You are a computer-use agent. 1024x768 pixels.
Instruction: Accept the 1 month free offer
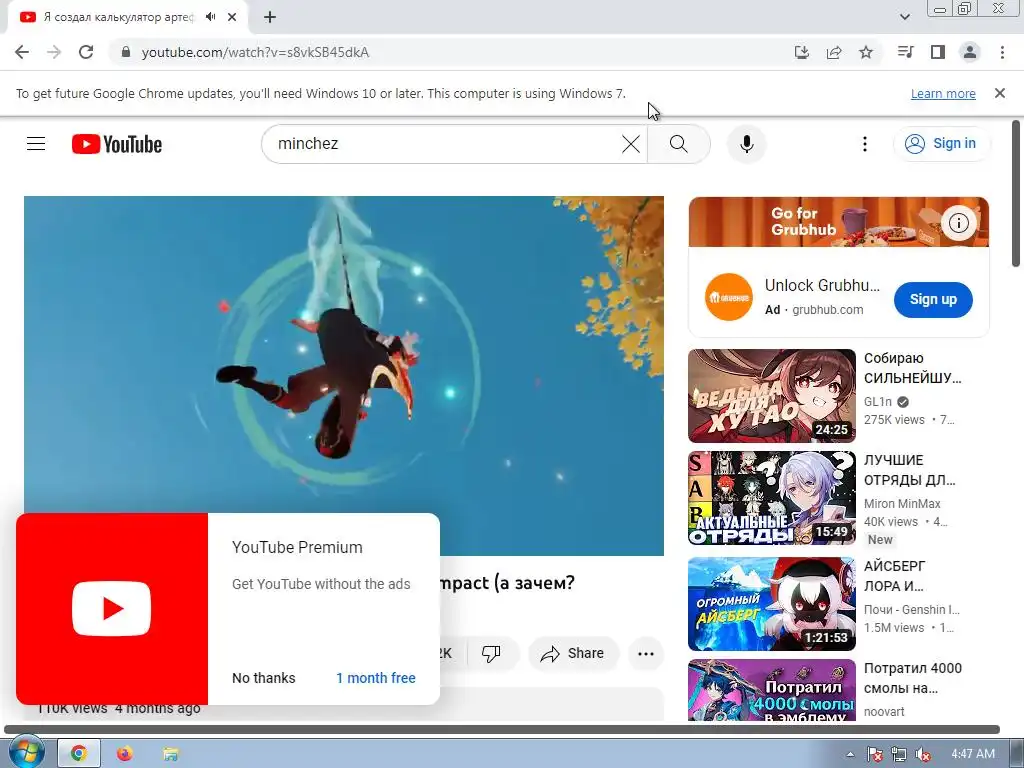(x=376, y=678)
